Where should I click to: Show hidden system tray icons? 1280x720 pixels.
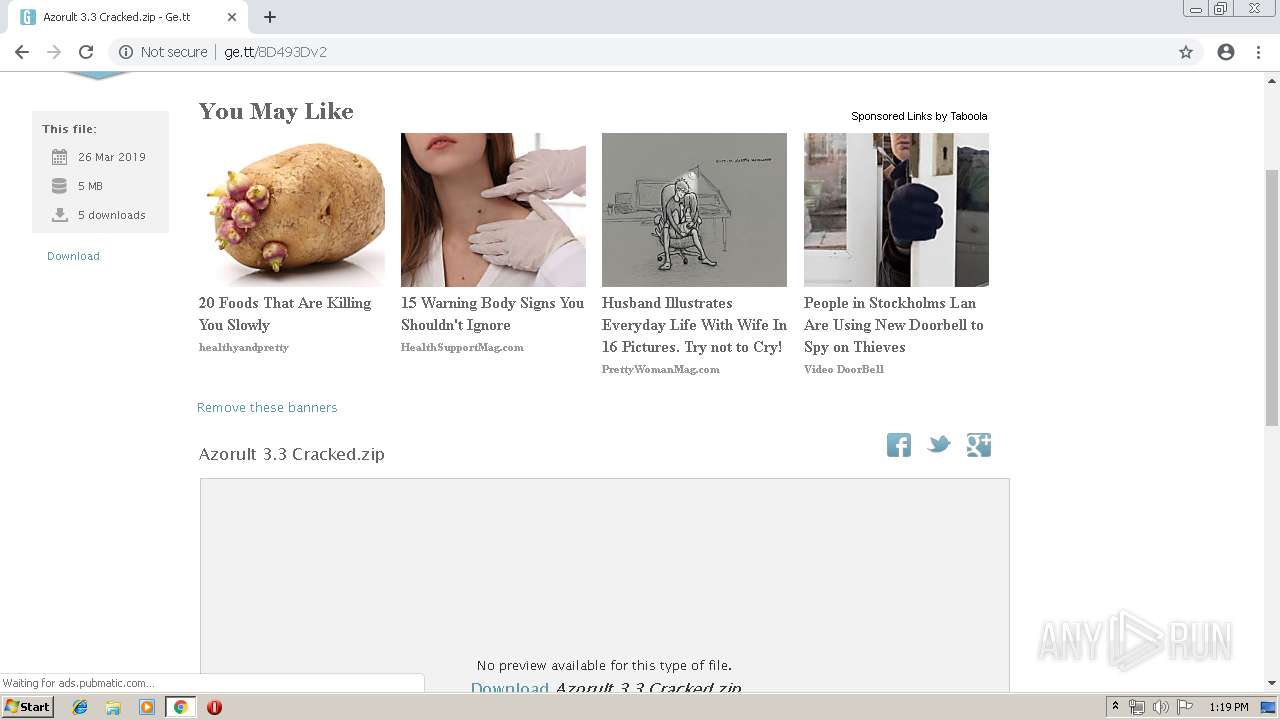click(1115, 707)
